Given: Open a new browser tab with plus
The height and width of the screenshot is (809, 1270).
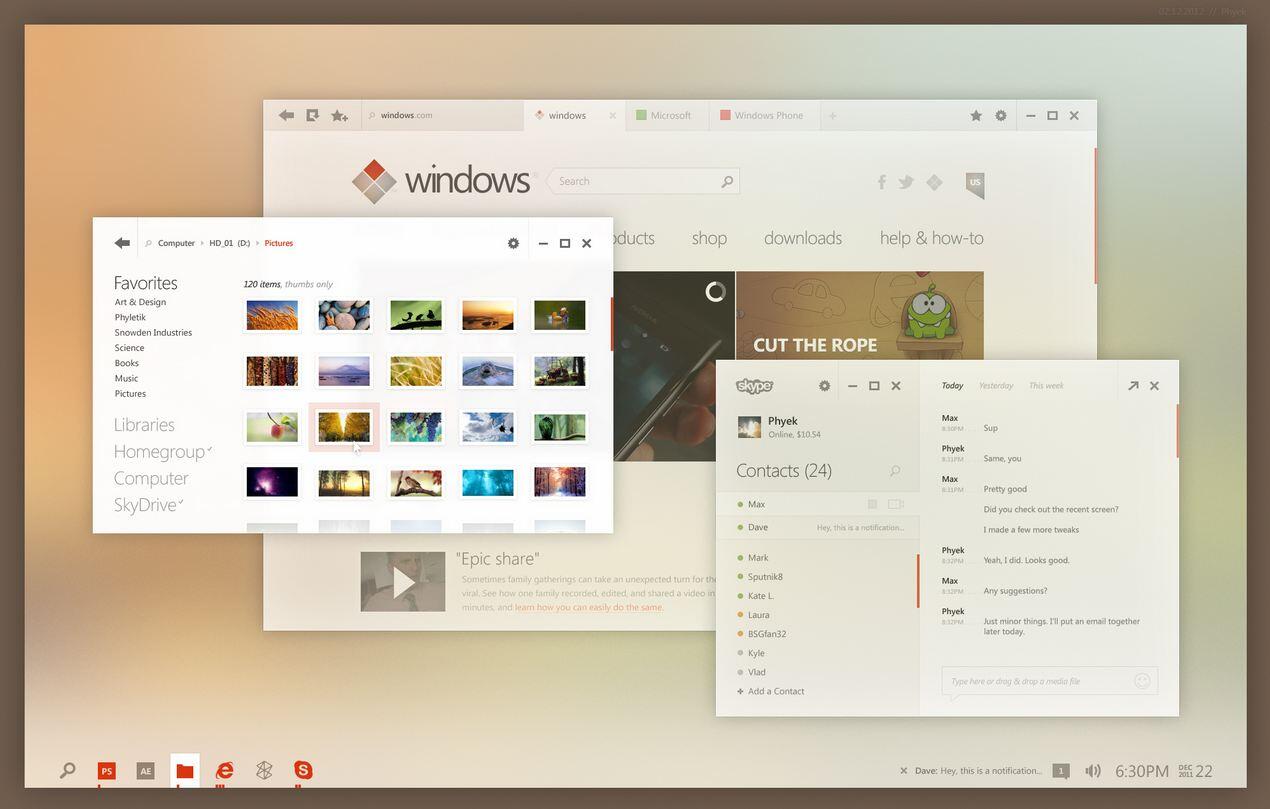Looking at the screenshot, I should (832, 116).
